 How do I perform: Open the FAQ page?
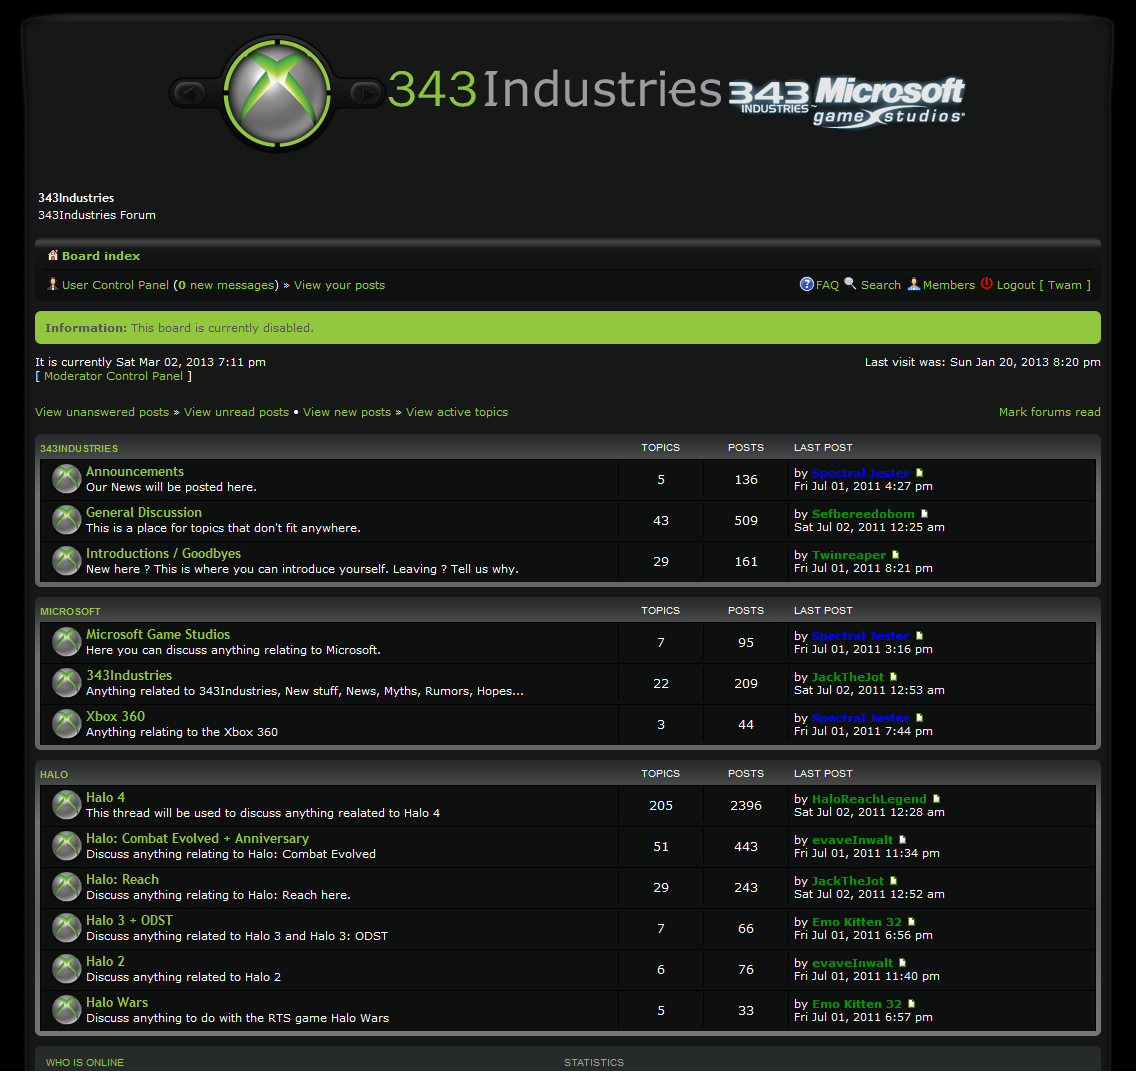(x=826, y=285)
